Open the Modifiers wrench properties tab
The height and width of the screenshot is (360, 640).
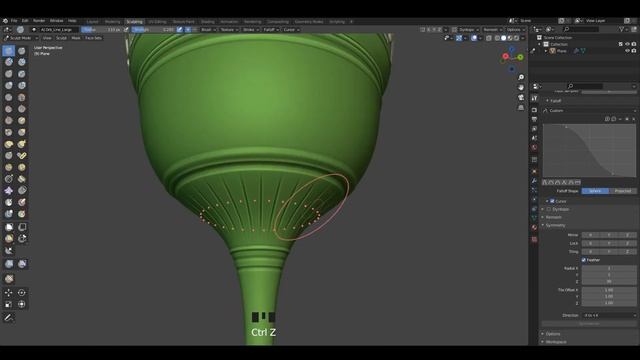tap(534, 180)
